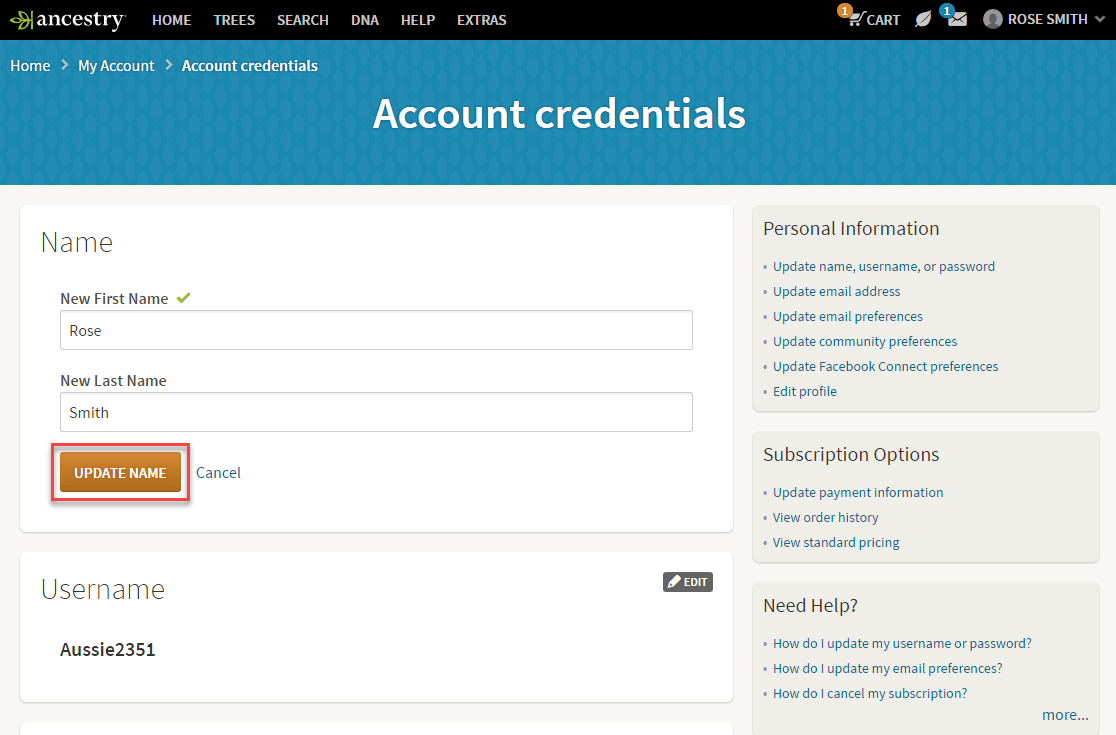Open the shopping cart
Screen dimensions: 1116x735
pyautogui.click(x=872, y=20)
